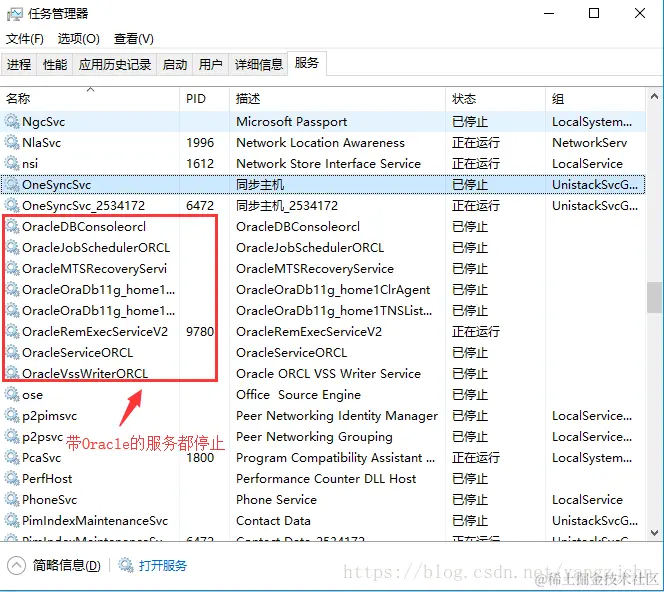
Task: Click 简略信息(D) label
Action: click(66, 566)
